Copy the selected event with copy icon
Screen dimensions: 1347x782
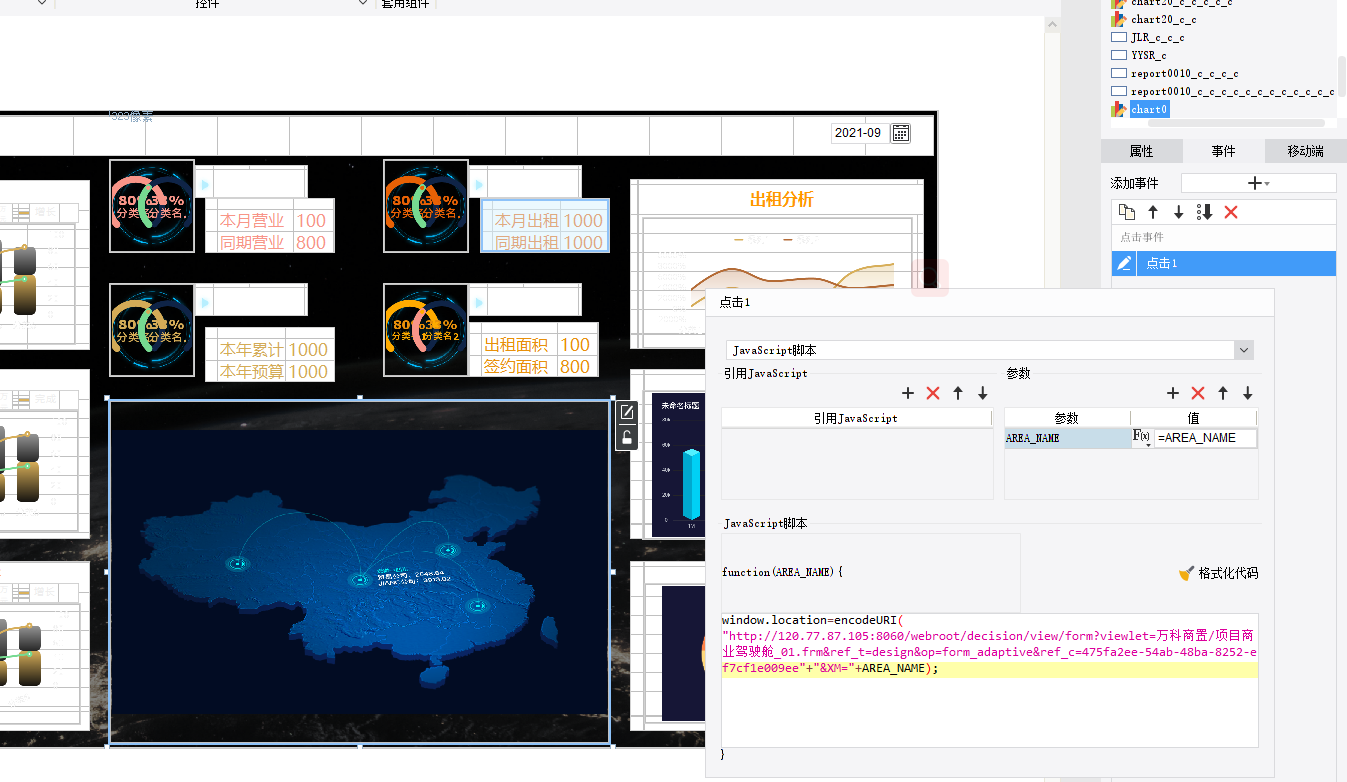(1127, 212)
